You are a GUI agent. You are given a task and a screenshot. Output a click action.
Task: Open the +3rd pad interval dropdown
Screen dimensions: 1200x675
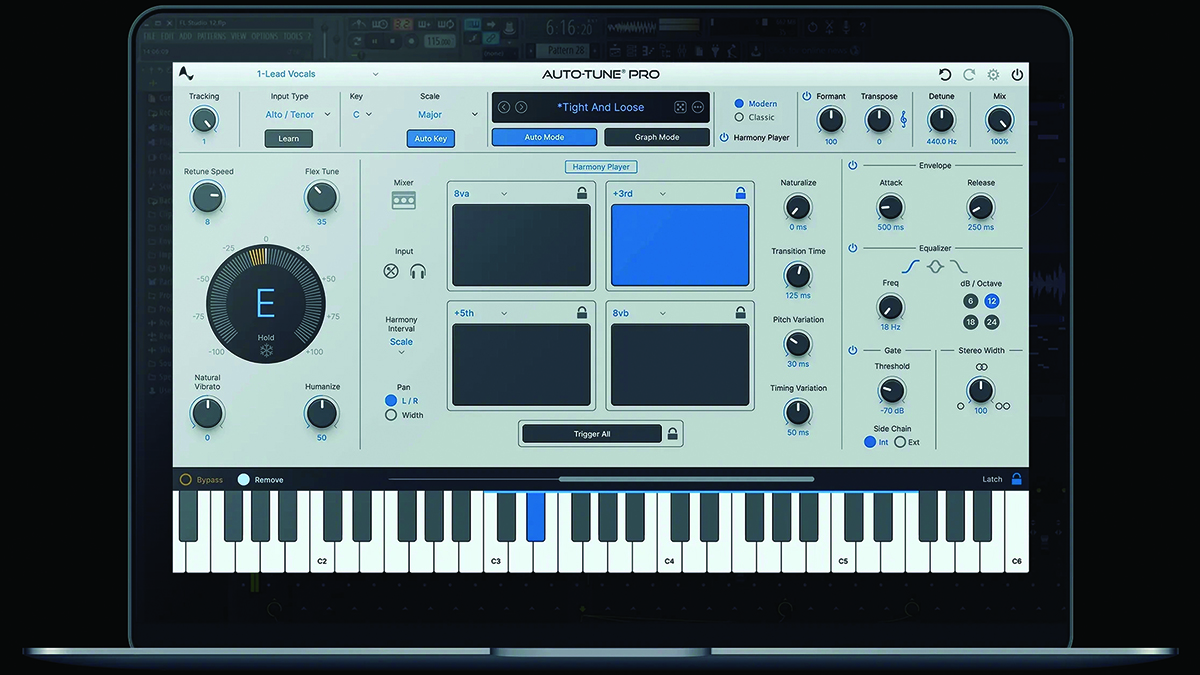tap(640, 193)
